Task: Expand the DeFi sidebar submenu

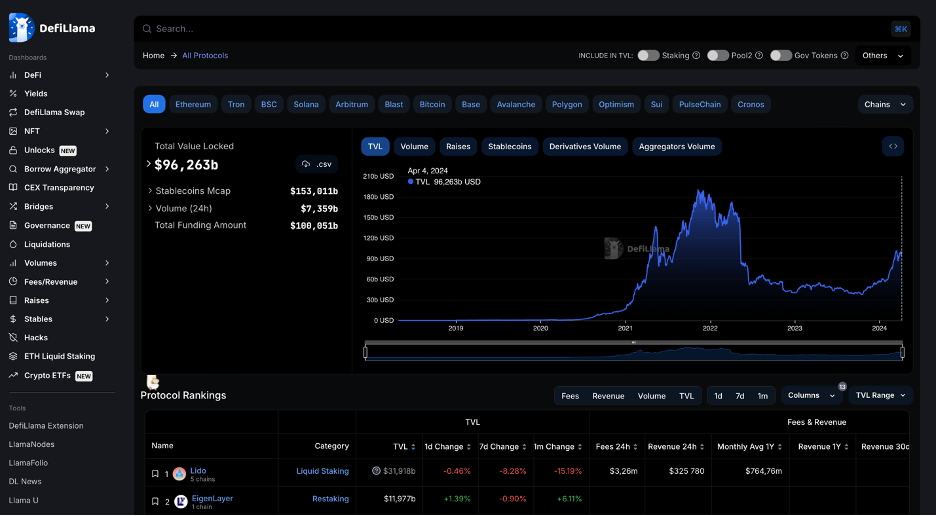Action: [x=107, y=75]
